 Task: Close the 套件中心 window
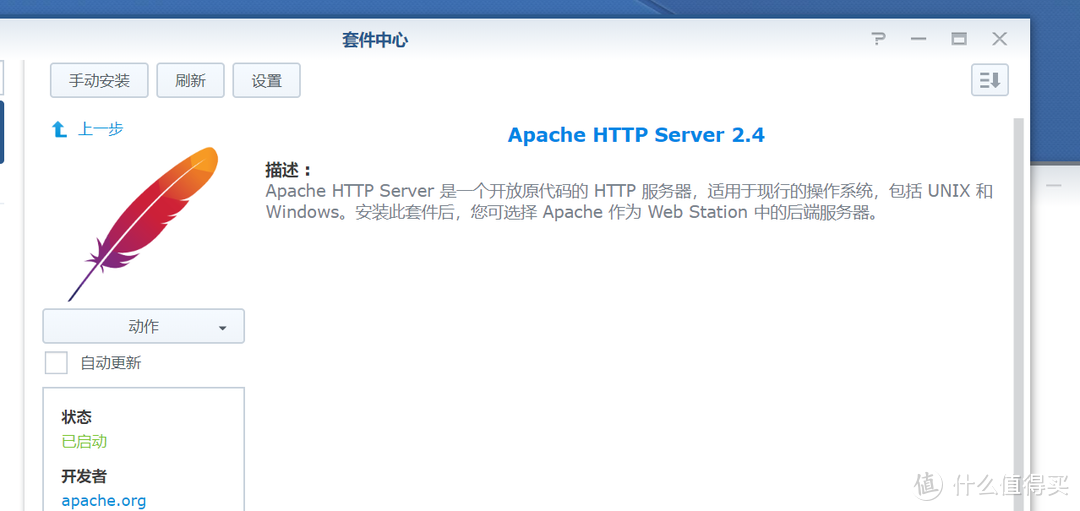pyautogui.click(x=999, y=39)
